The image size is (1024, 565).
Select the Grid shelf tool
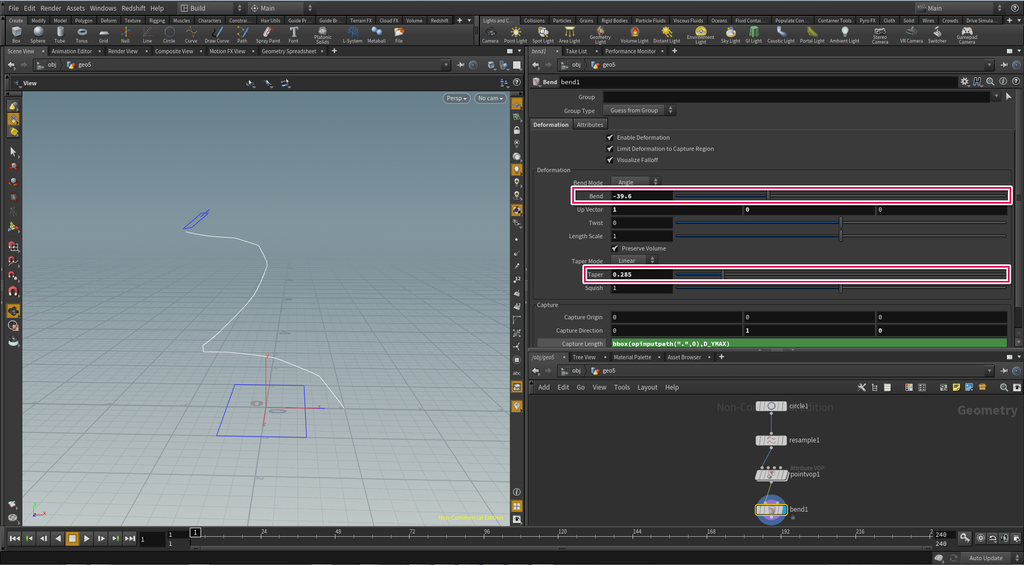tap(103, 35)
